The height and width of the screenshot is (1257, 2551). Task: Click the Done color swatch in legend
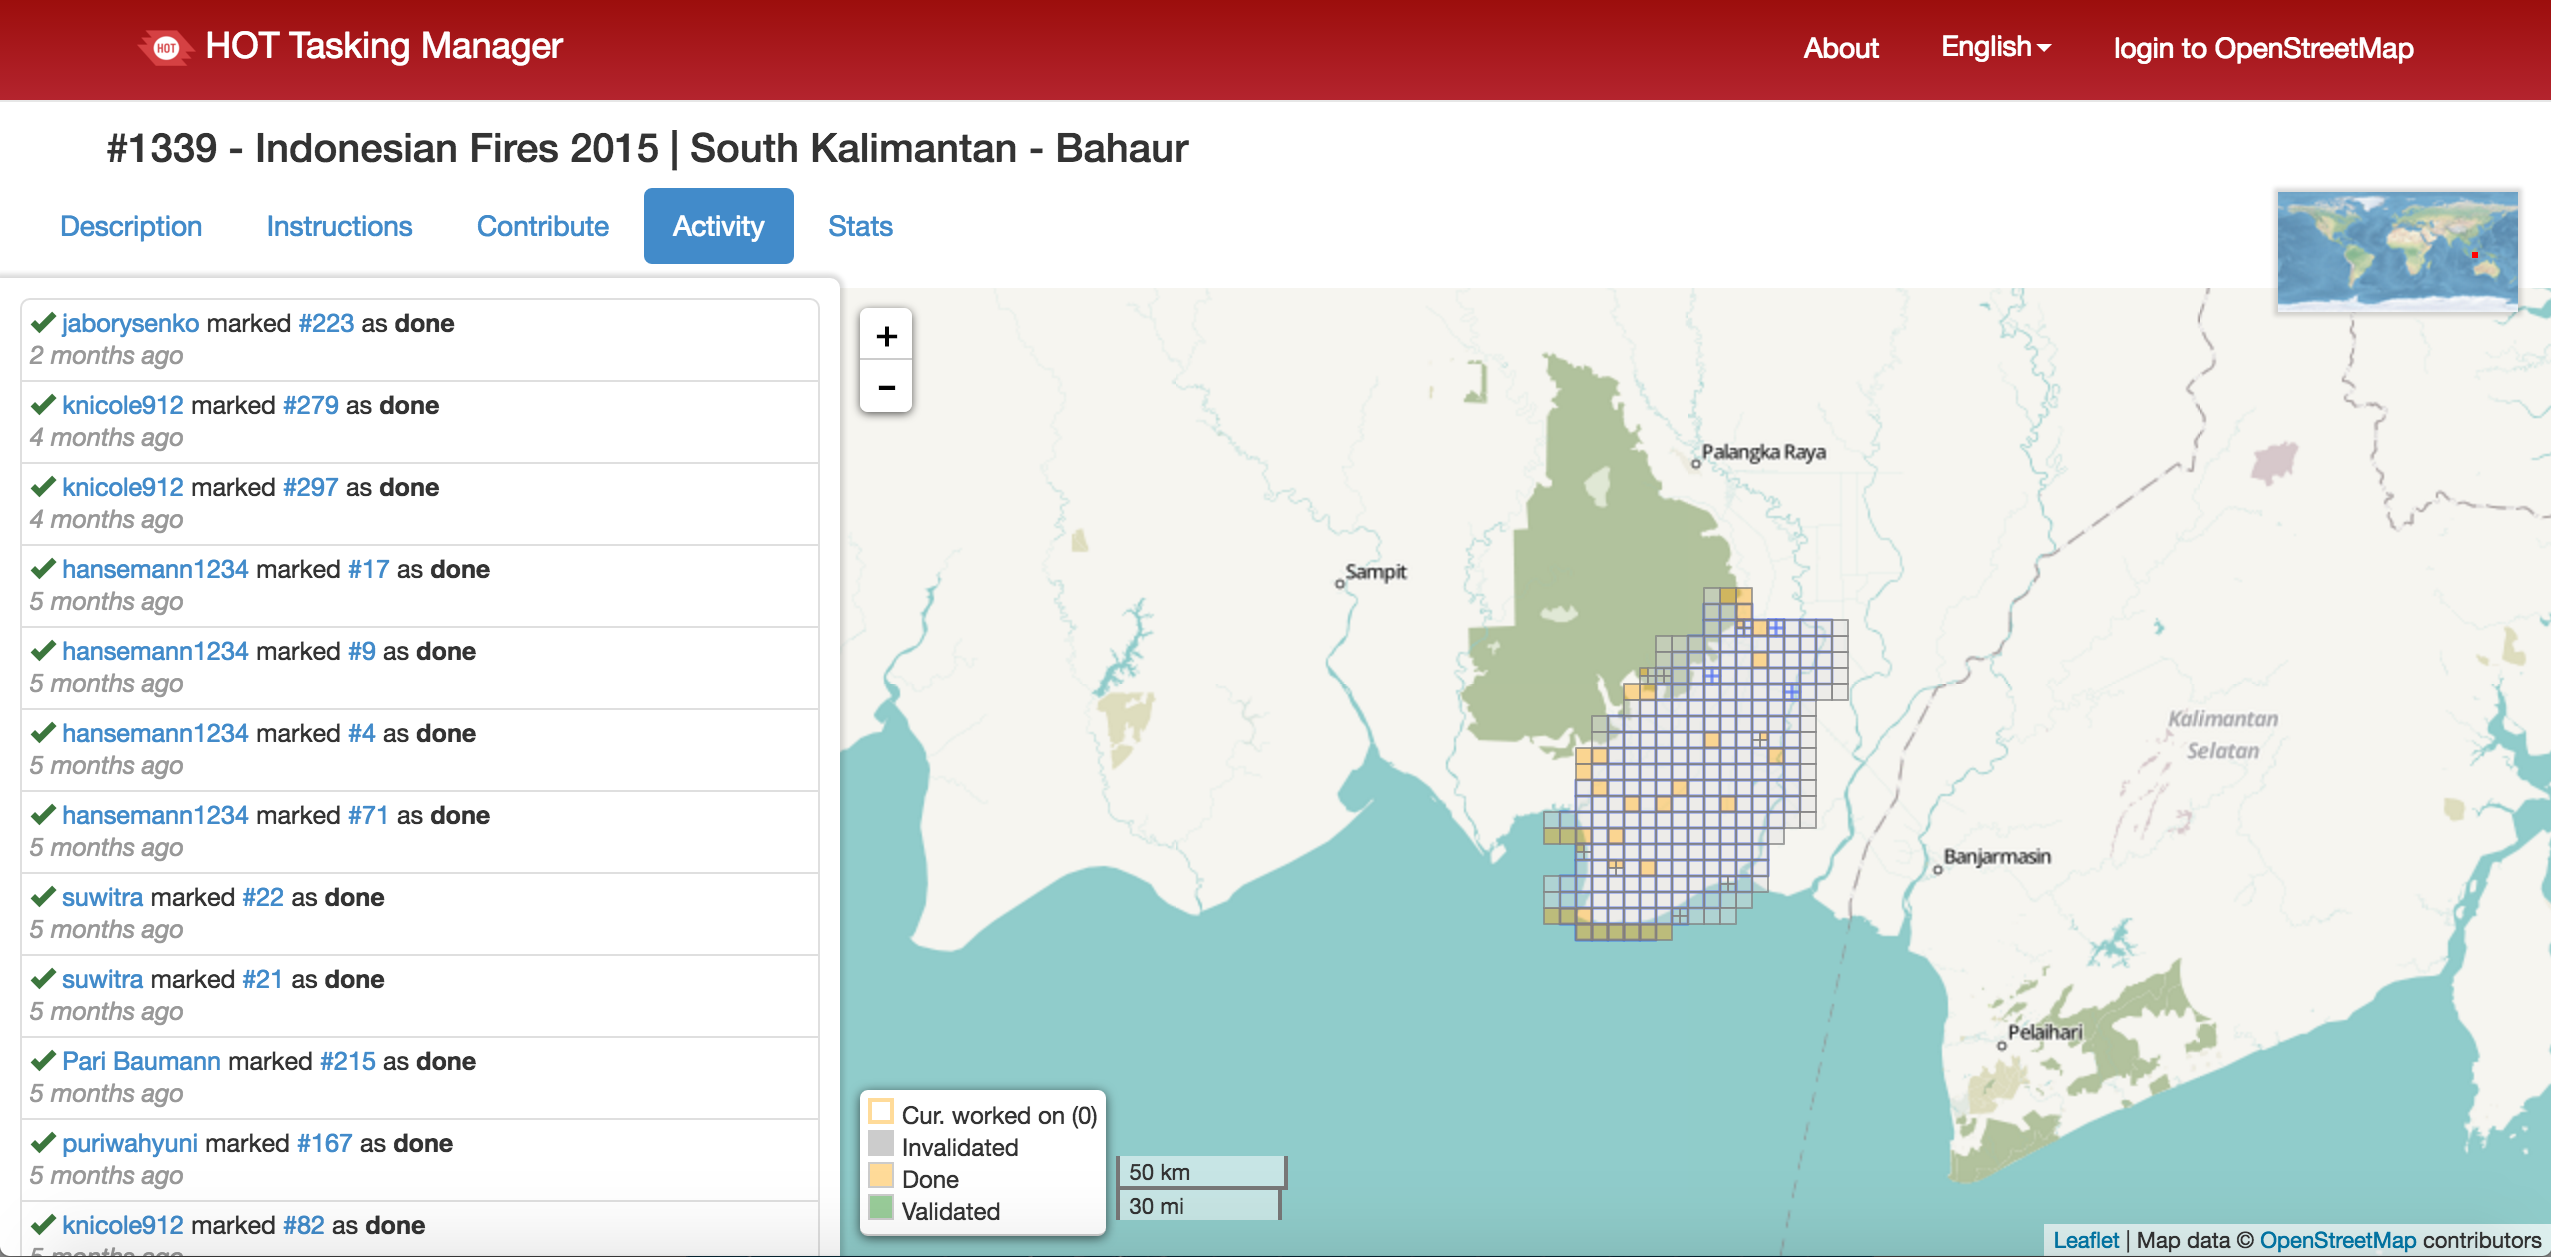click(x=880, y=1176)
